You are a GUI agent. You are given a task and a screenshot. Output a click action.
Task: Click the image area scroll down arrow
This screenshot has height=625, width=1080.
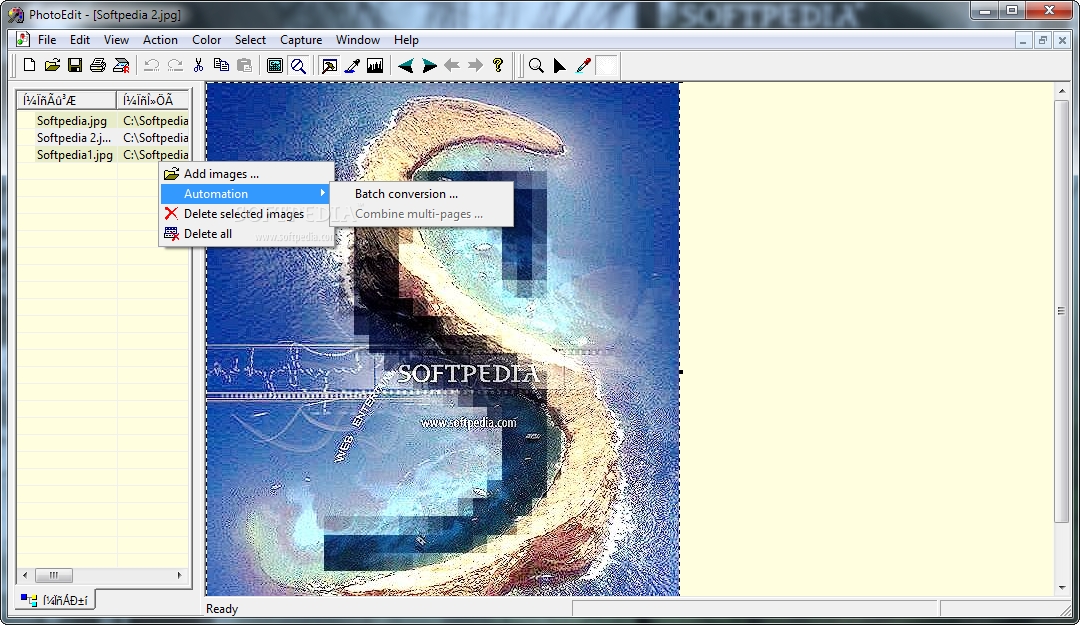click(1061, 588)
